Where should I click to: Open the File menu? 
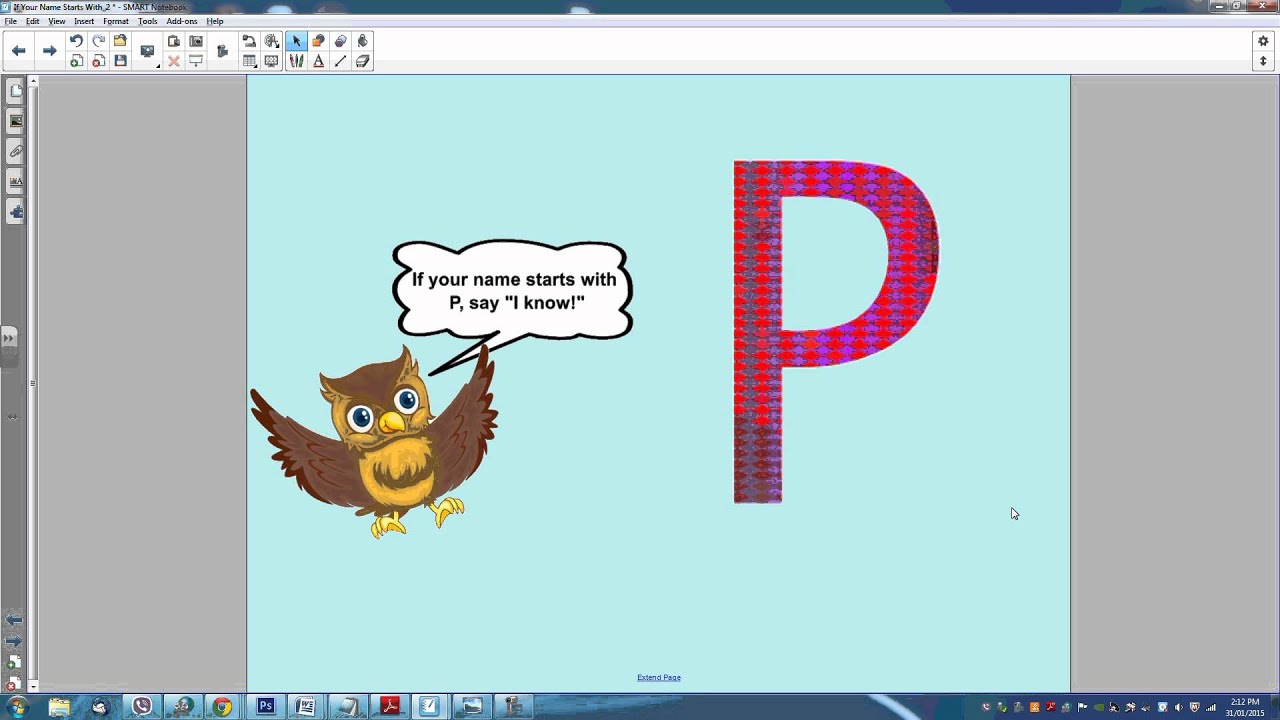[x=10, y=21]
